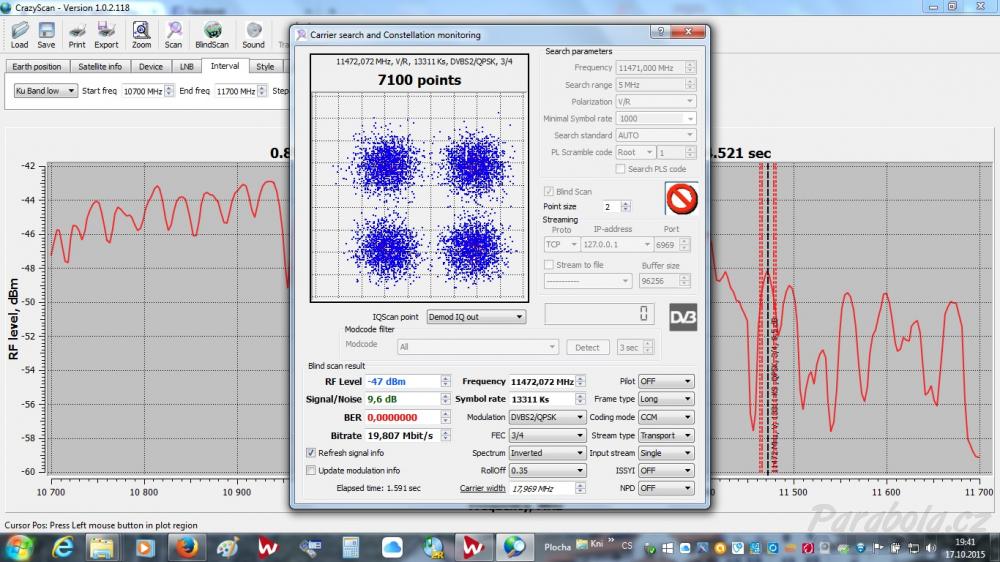The image size is (1000, 562).
Task: Open the Spectrum Inverted dropdown
Action: (547, 453)
